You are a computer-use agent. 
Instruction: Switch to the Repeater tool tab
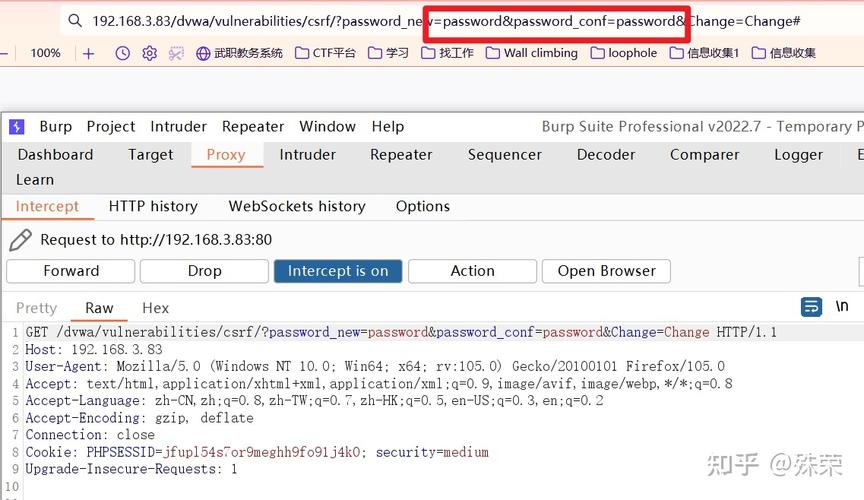coord(401,155)
